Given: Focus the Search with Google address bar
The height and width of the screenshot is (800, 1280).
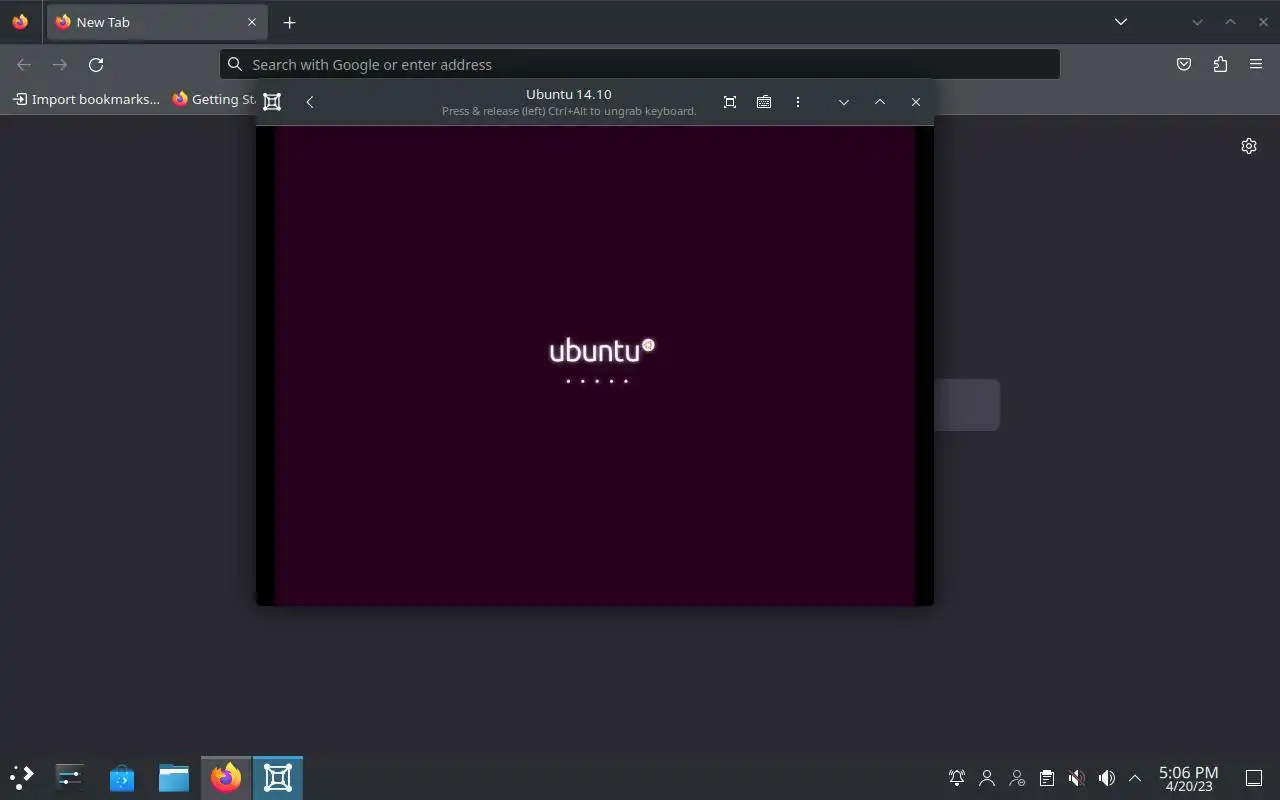Looking at the screenshot, I should (640, 64).
